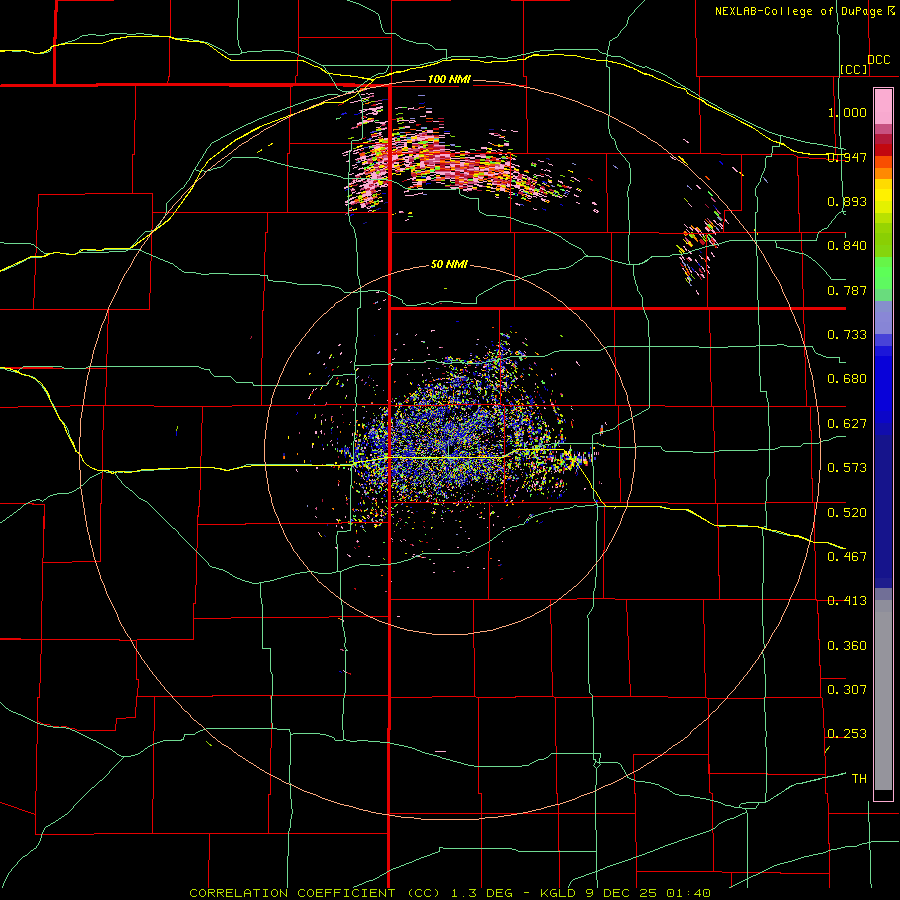This screenshot has height=900, width=900.
Task: Select the 0.947 scale value
Action: (847, 157)
